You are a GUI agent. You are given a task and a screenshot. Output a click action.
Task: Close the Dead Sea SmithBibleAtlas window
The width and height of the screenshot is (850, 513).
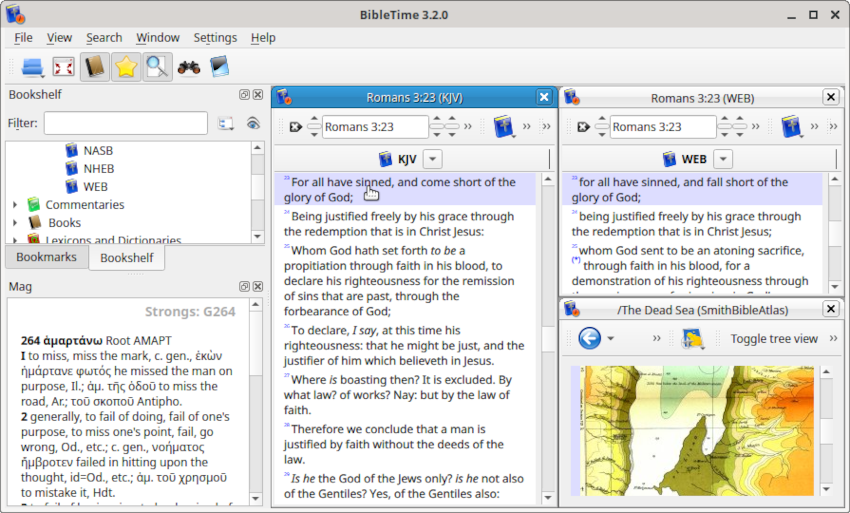click(830, 309)
